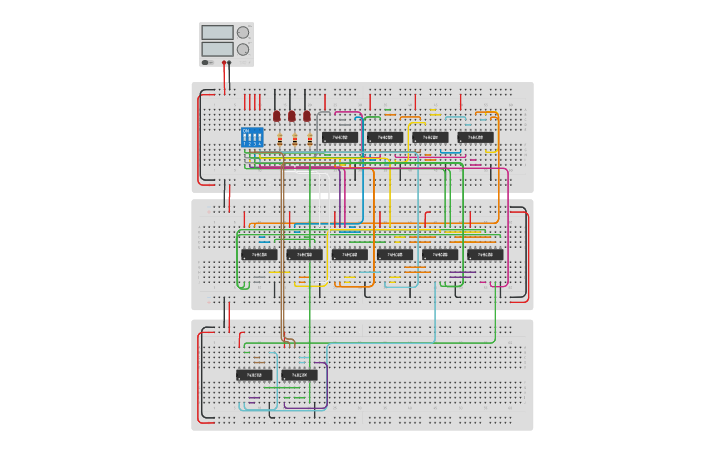725x453 pixels.
Task: Toggle switch 1 on the blue DIP switch
Action: [245, 135]
